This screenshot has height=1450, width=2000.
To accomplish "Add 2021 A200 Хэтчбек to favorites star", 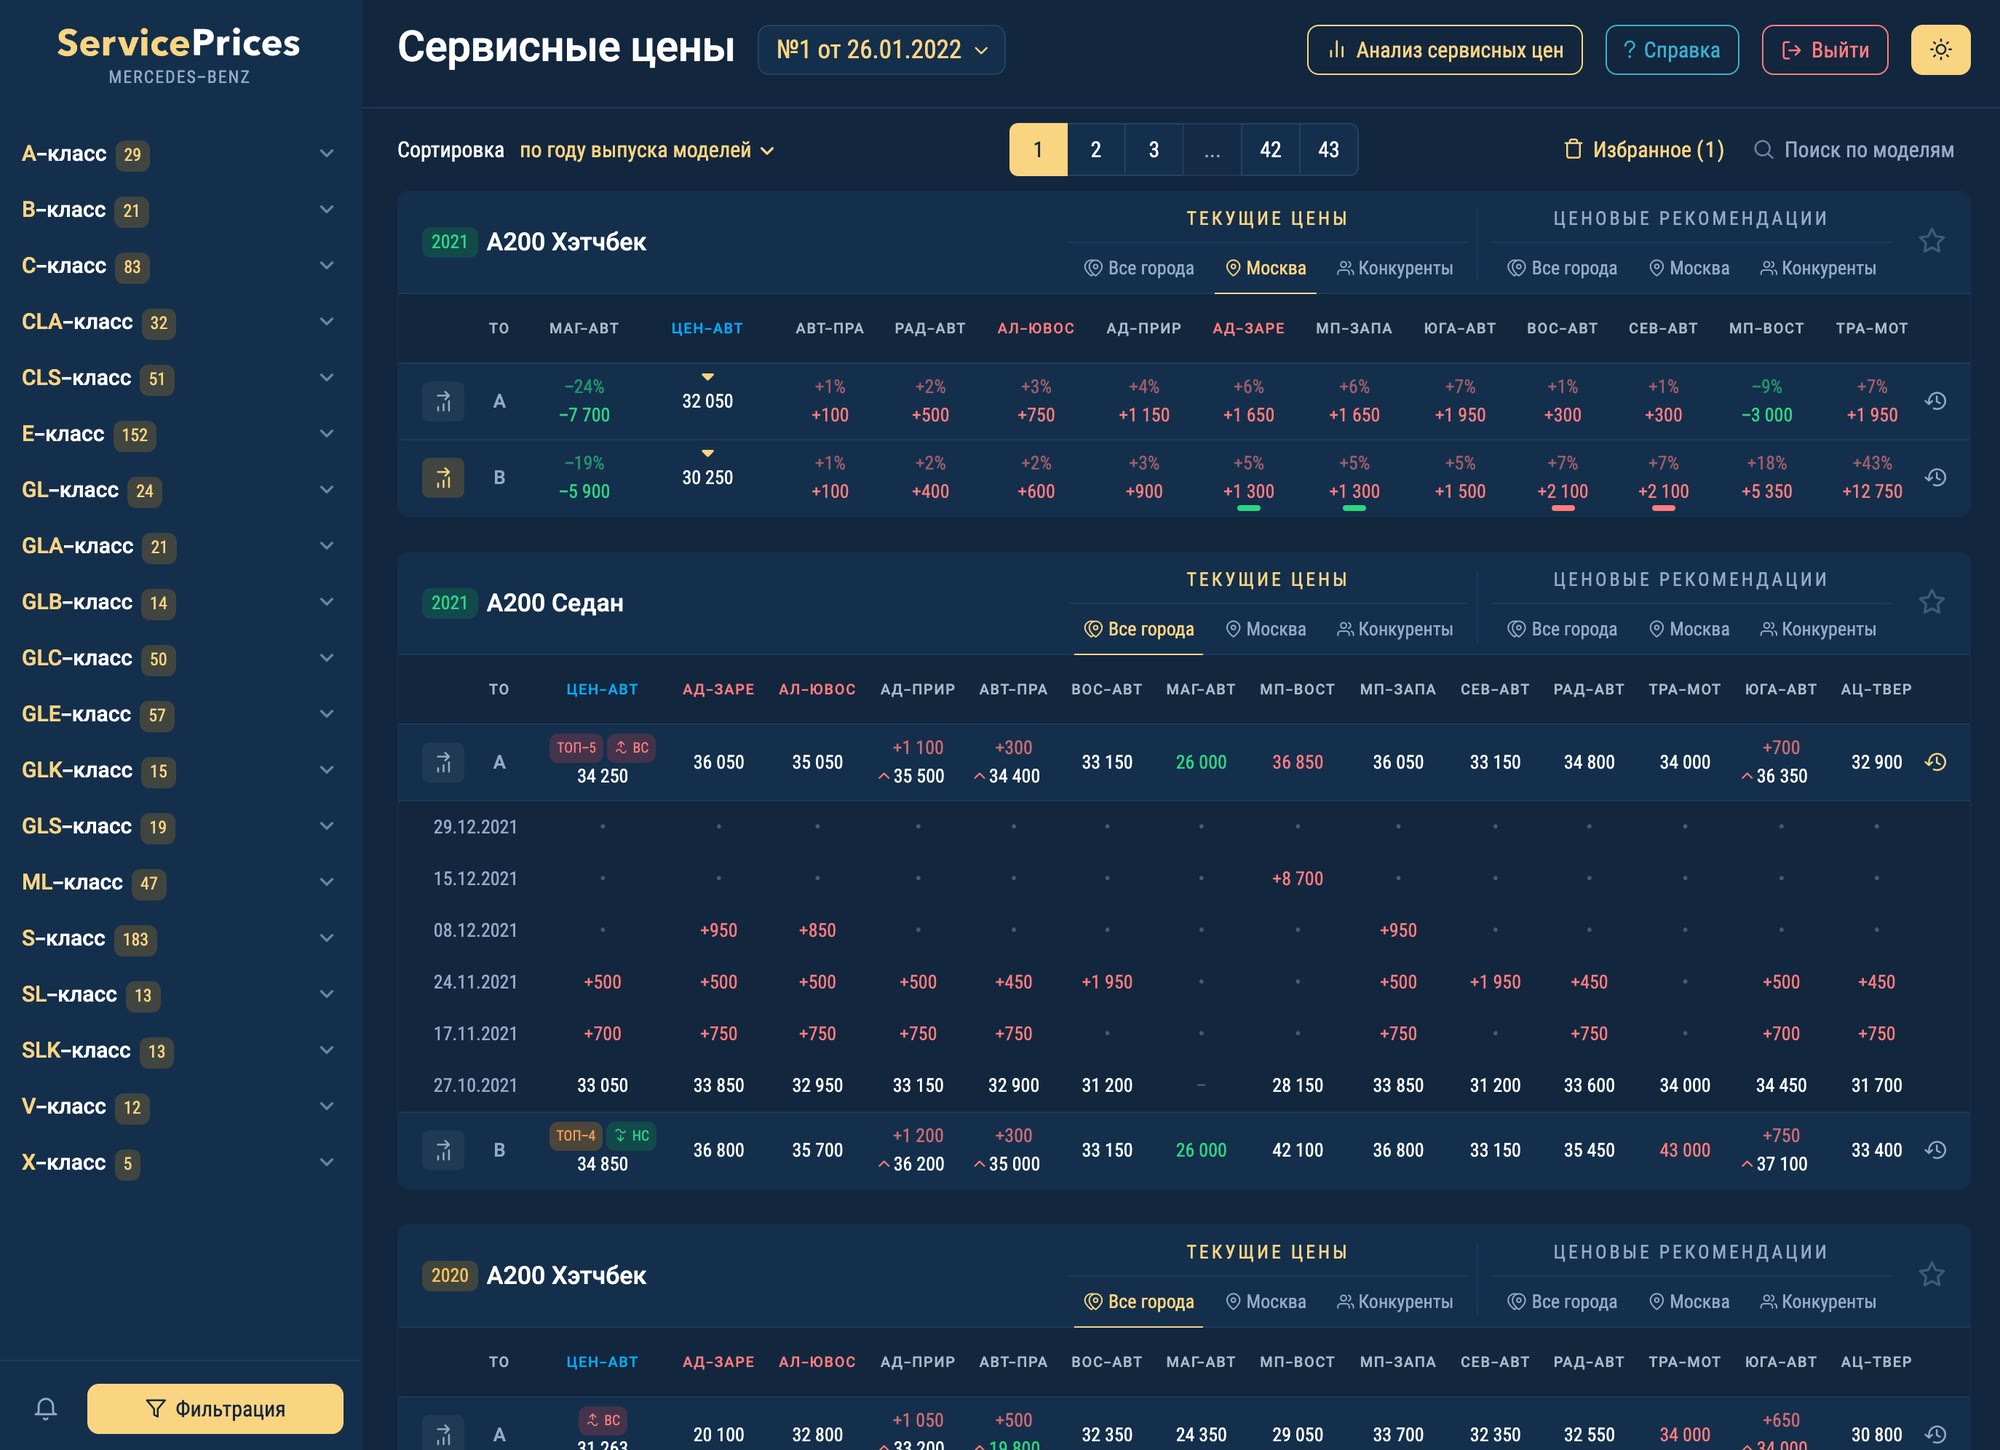I will click(1931, 241).
